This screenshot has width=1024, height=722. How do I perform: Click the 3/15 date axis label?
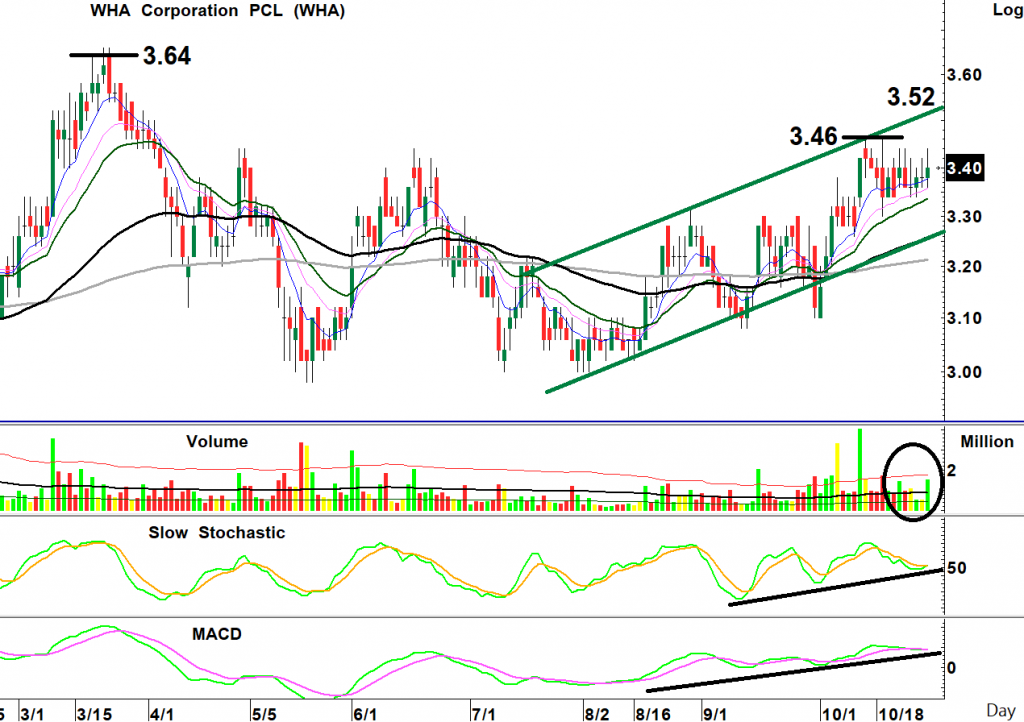(94, 714)
